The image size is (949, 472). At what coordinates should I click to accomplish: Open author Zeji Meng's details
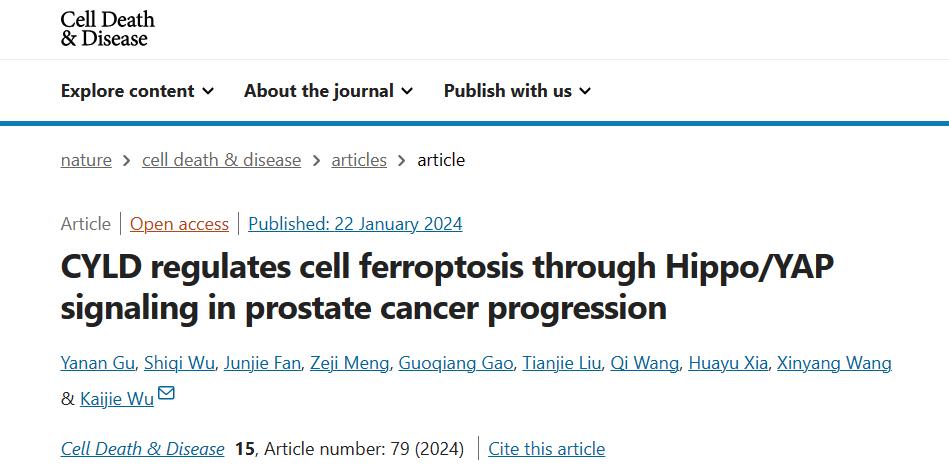pos(350,363)
